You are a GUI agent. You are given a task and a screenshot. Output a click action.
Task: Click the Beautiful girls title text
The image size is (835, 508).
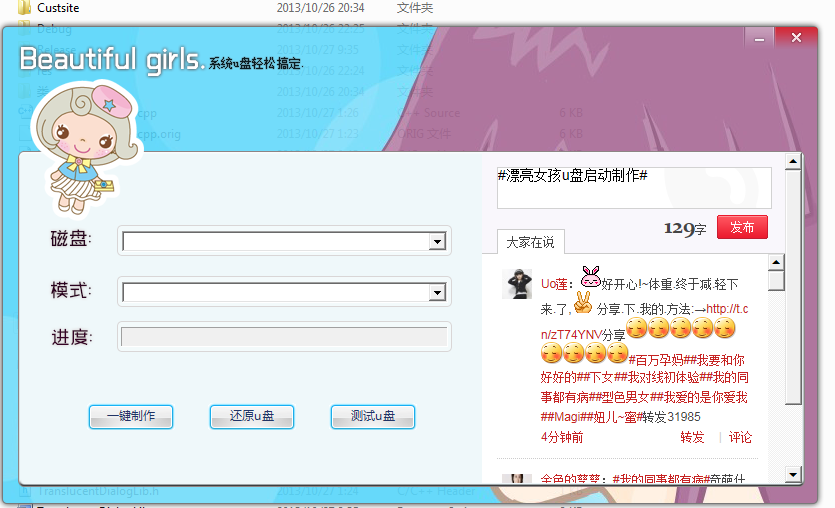pyautogui.click(x=111, y=59)
